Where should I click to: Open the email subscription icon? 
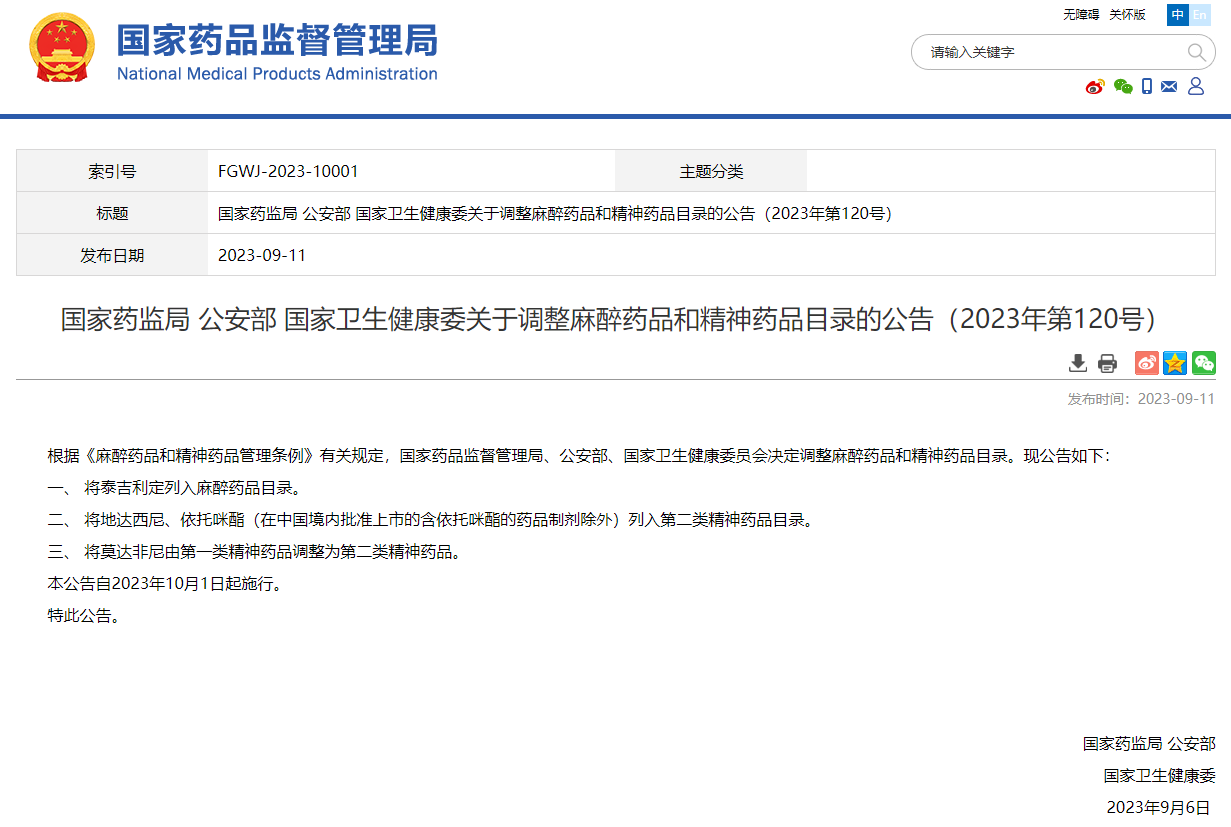[1168, 87]
